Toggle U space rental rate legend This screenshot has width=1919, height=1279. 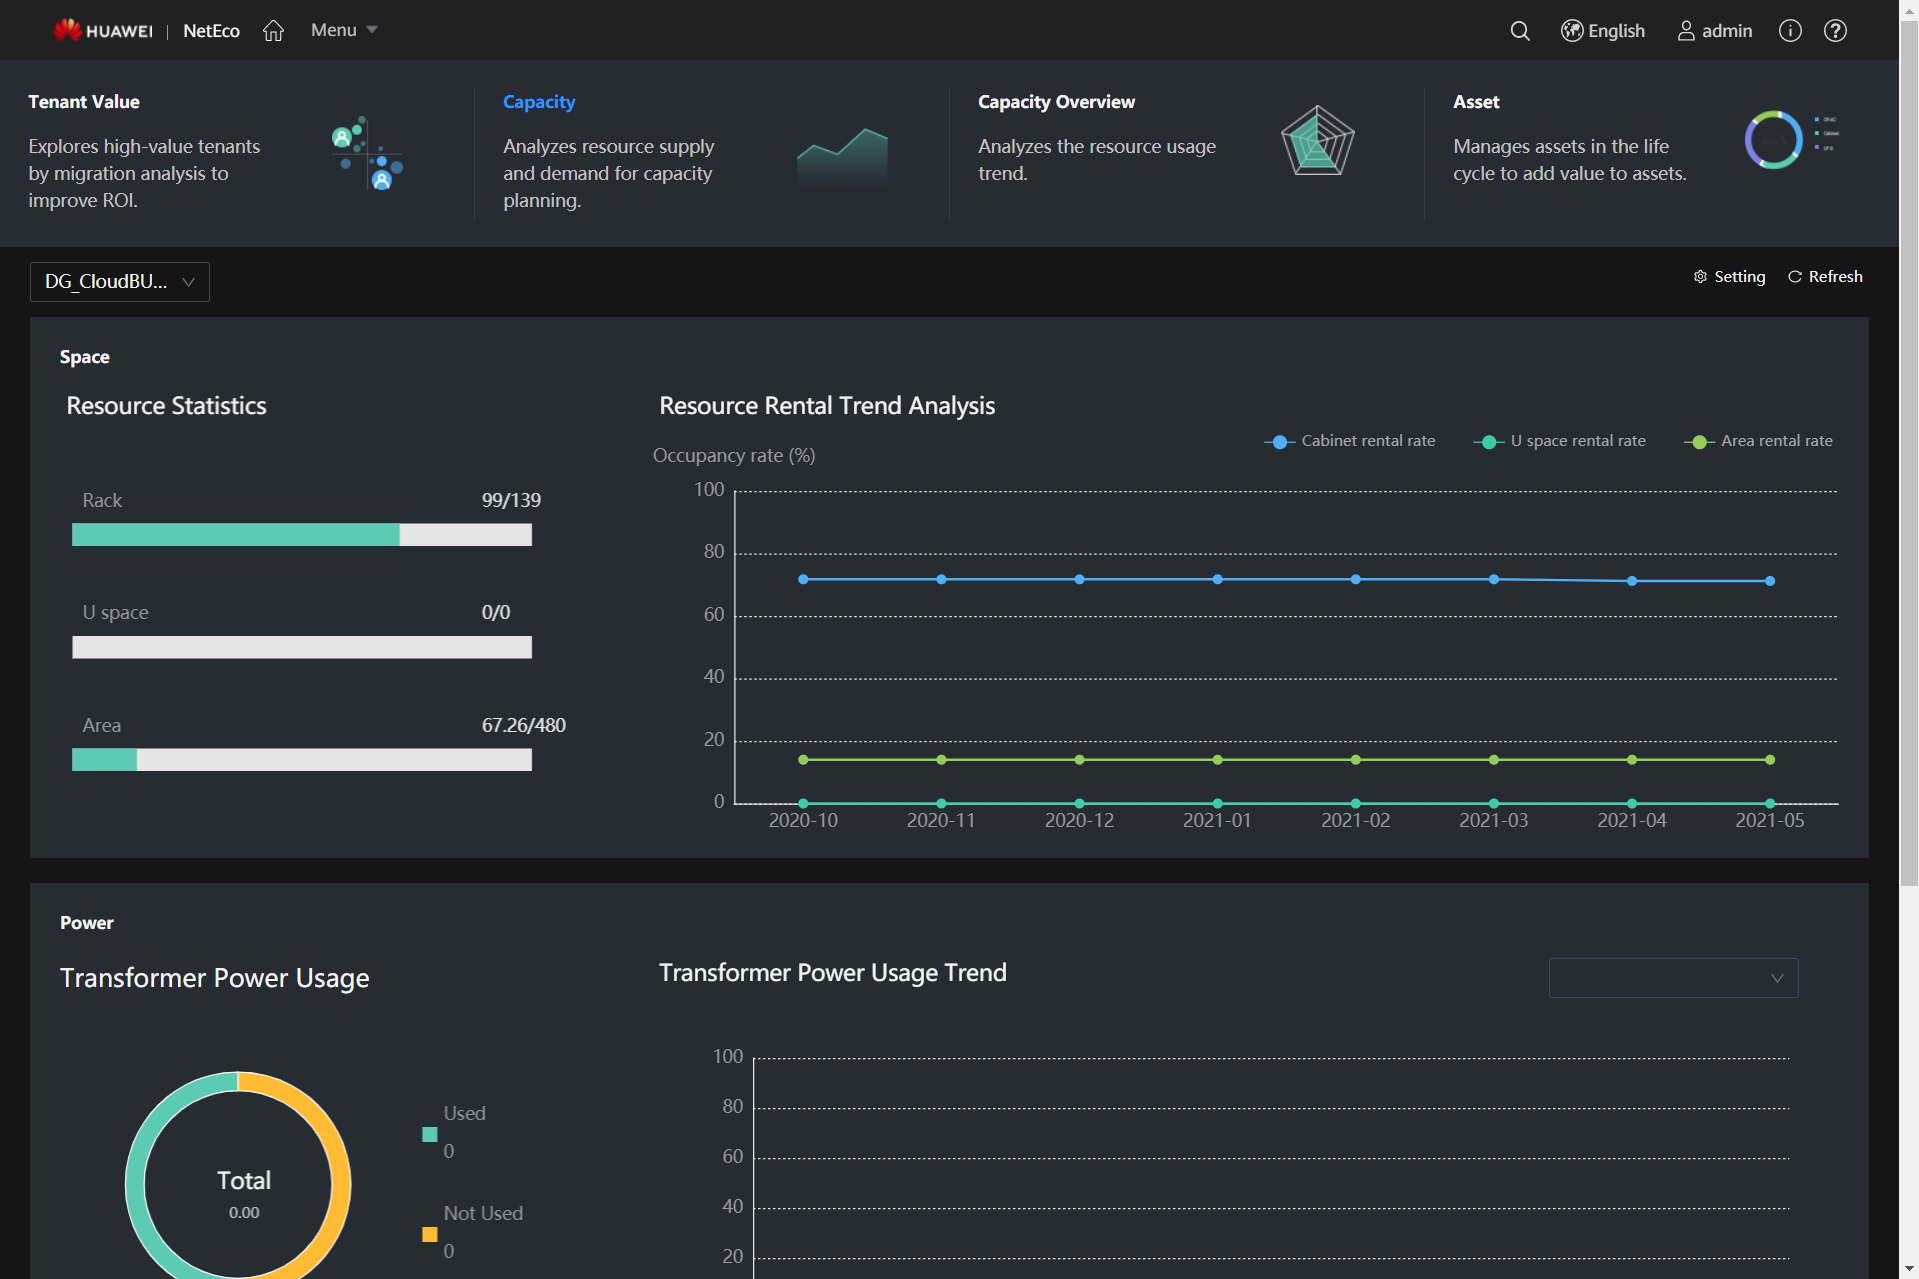1559,441
